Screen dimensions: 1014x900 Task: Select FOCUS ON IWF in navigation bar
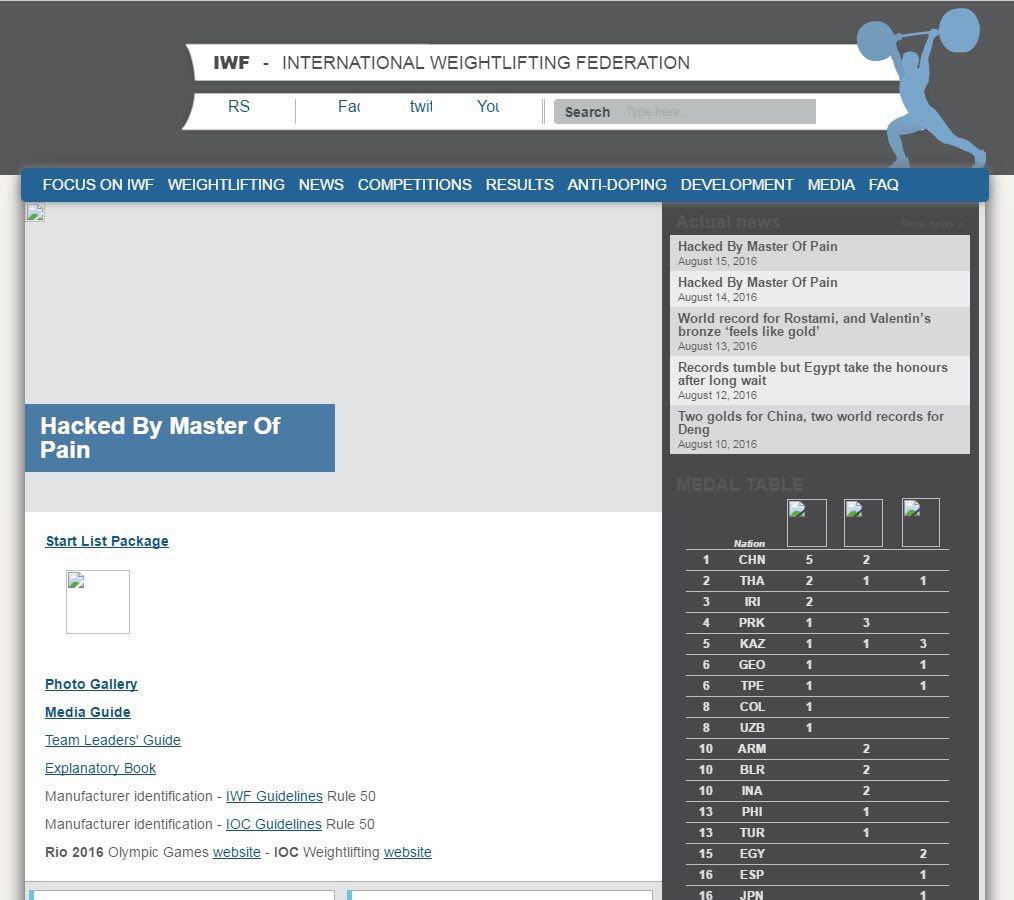click(x=98, y=185)
